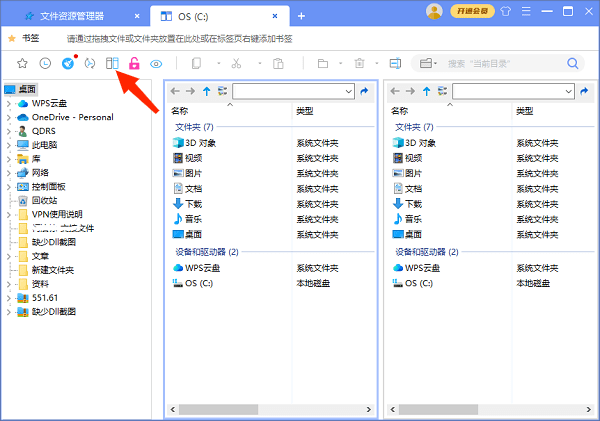
Task: Toggle the eye preview icon in toolbar
Action: point(156,63)
